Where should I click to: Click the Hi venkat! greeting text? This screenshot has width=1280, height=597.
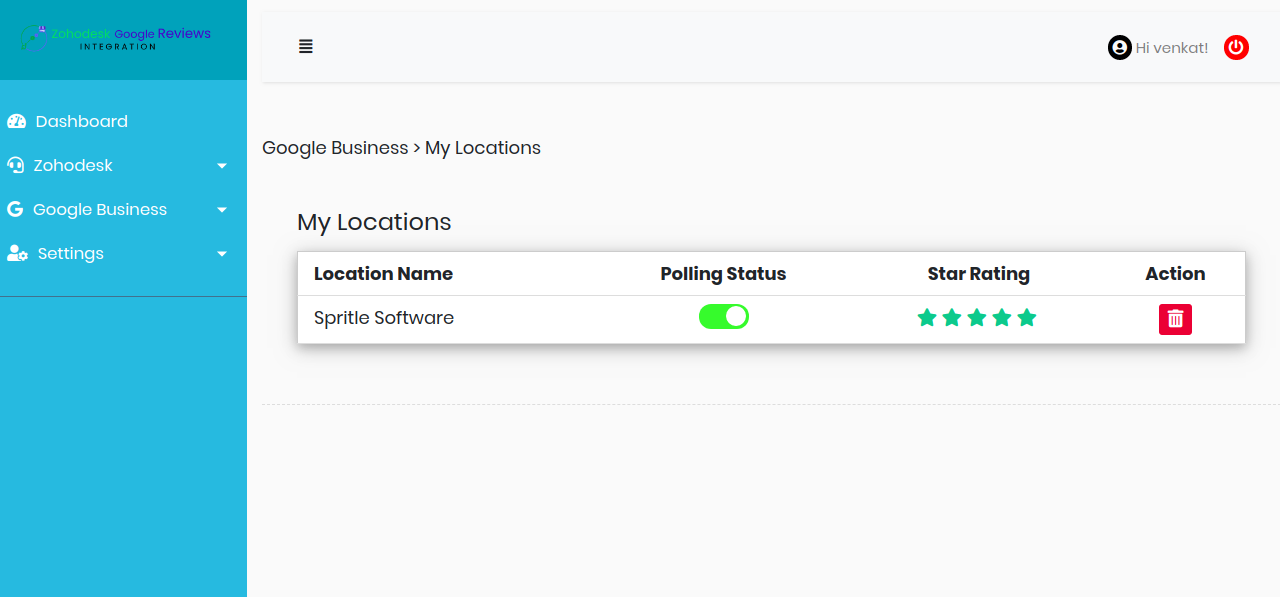[1172, 48]
